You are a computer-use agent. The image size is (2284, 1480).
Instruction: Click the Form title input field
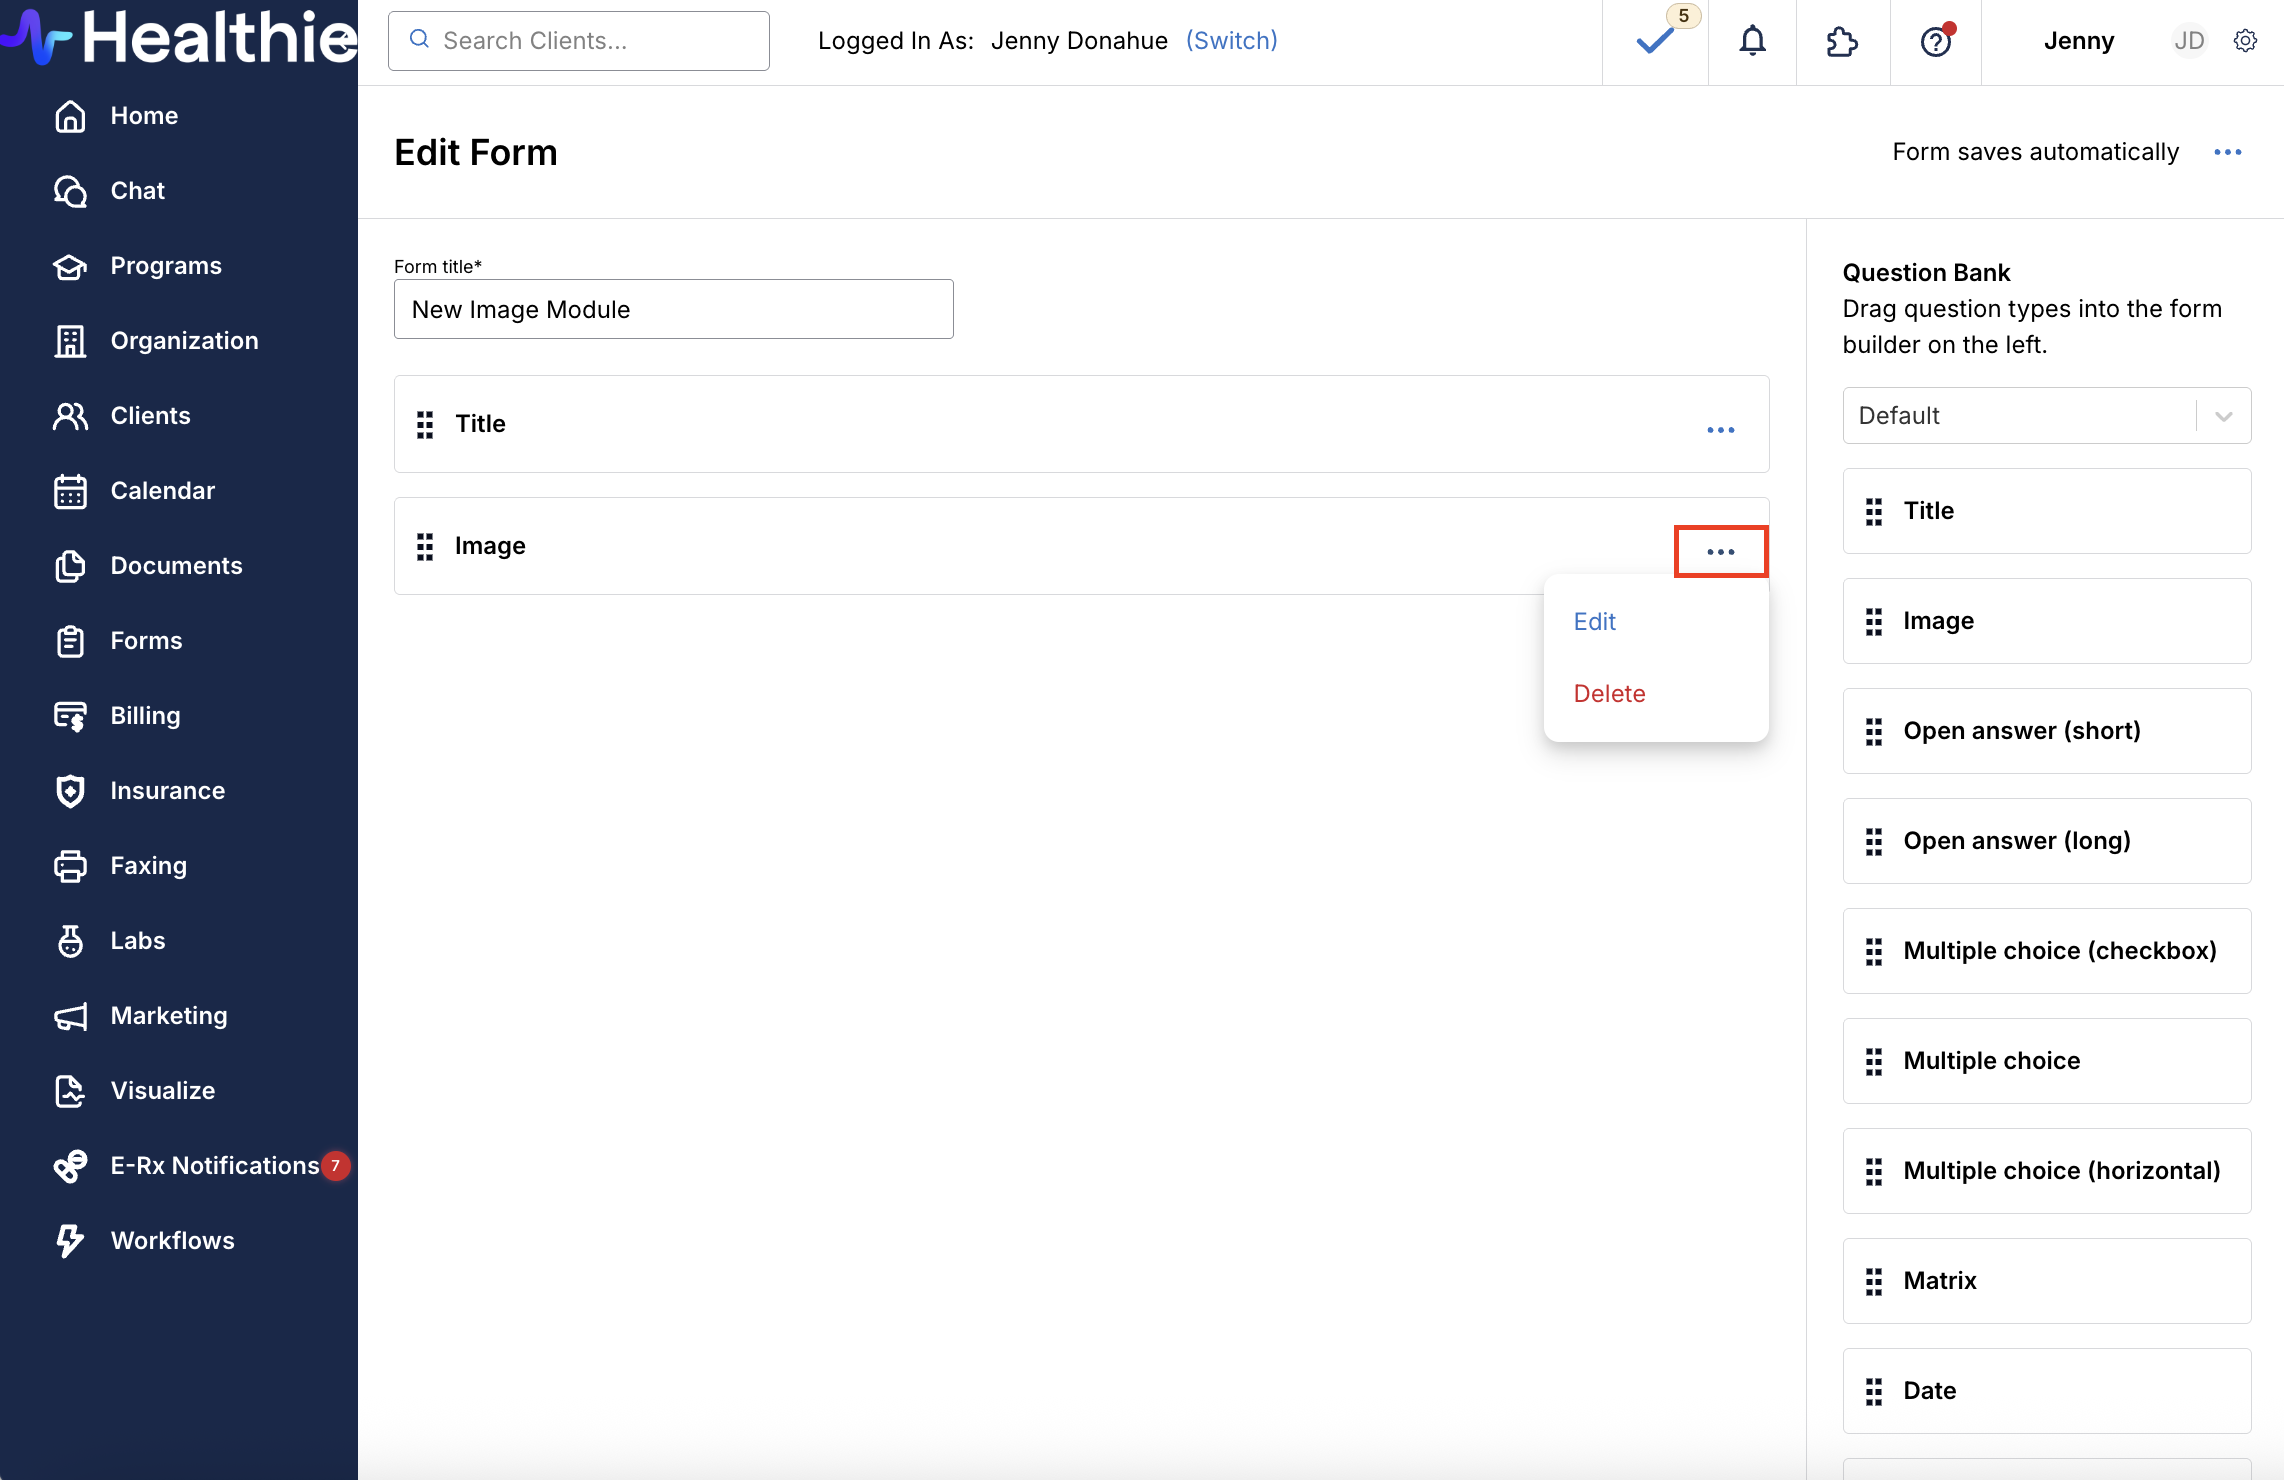pos(673,310)
